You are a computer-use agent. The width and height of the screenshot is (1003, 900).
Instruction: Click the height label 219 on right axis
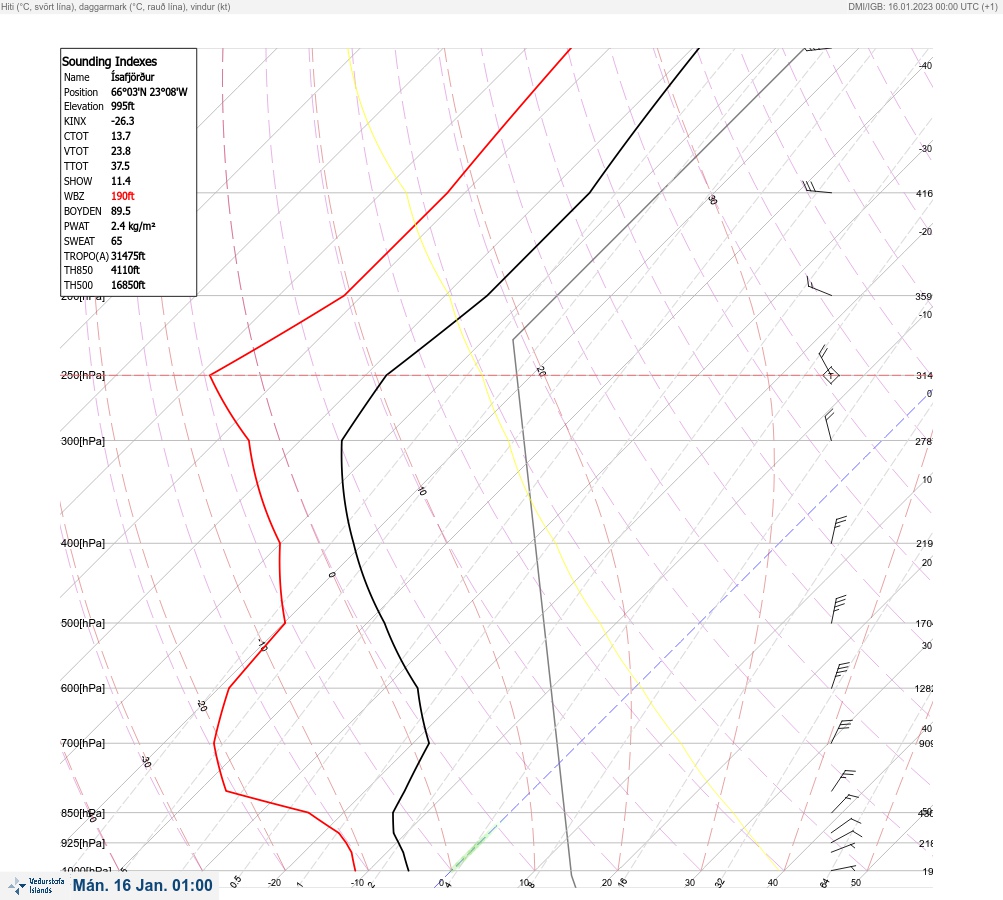click(x=924, y=543)
